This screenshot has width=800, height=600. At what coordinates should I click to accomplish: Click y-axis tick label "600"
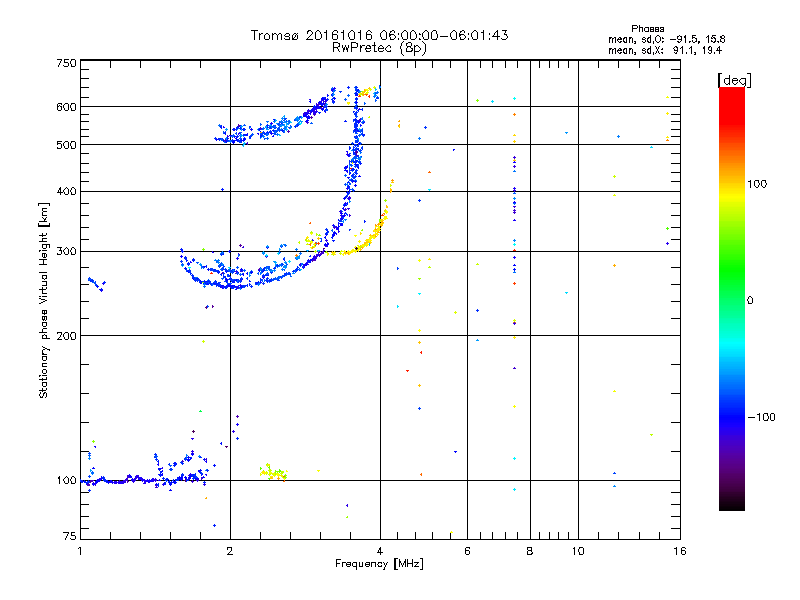coord(66,107)
